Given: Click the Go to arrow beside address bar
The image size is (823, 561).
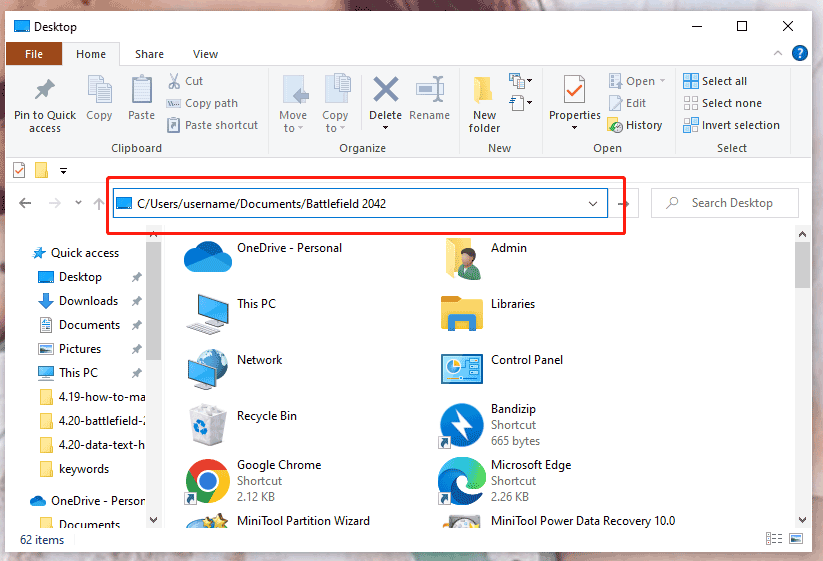Looking at the screenshot, I should 624,204.
